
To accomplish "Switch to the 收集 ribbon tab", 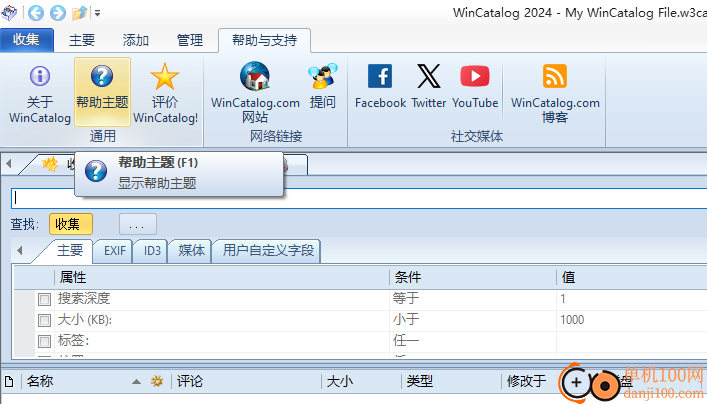I will [27, 40].
